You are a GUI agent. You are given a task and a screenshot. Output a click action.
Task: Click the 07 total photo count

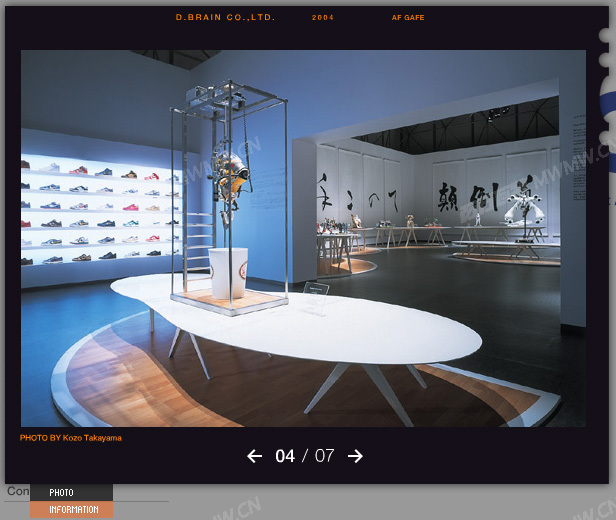[x=324, y=456]
